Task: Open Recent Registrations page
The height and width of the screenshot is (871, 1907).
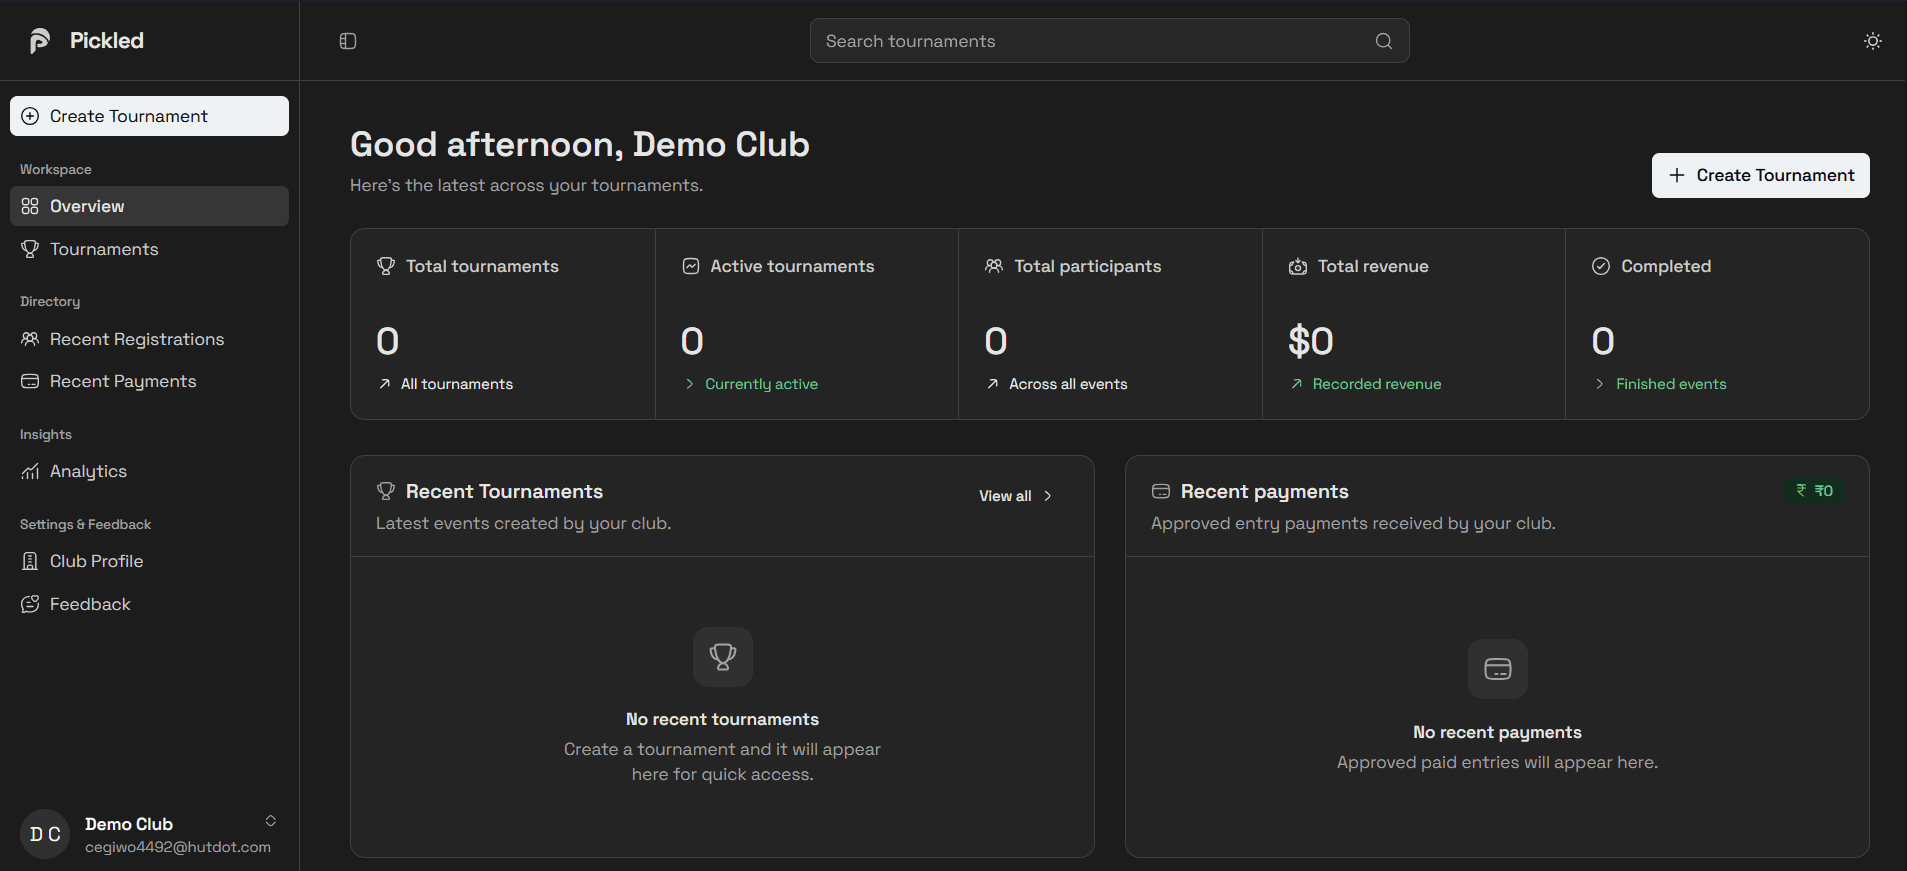Action: click(150, 339)
